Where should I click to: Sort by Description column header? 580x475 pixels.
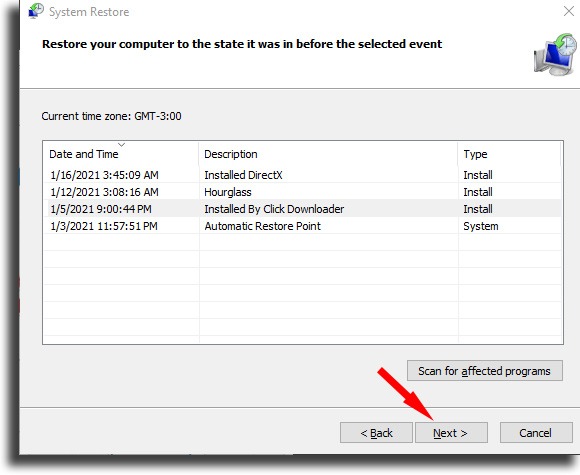point(328,154)
